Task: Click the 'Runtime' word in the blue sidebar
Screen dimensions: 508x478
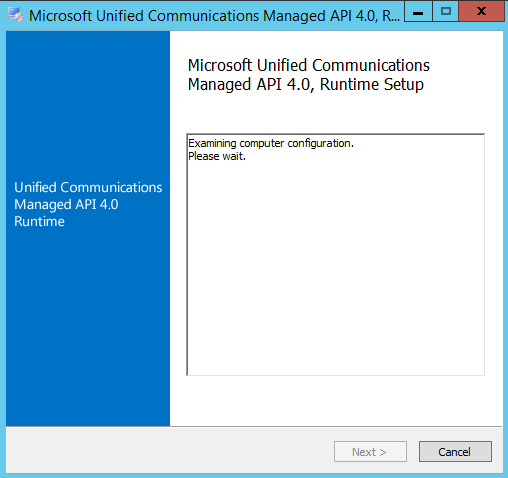Action: pyautogui.click(x=39, y=222)
